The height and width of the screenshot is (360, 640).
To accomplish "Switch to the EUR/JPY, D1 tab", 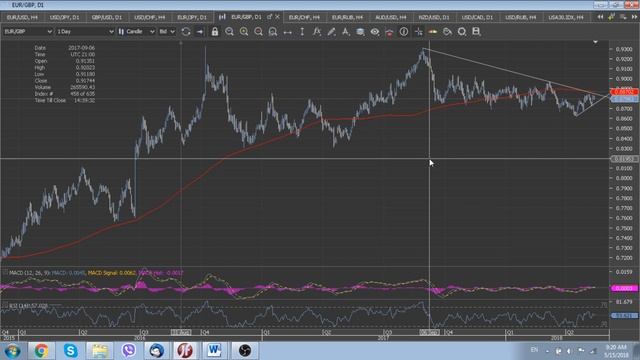I will tap(192, 17).
